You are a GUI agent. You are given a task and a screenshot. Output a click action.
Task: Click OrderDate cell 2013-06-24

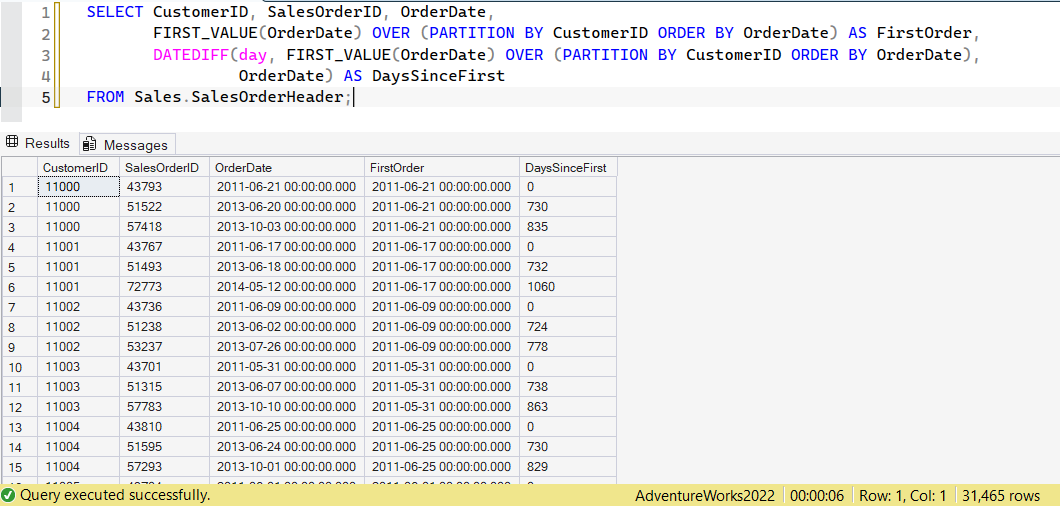tap(286, 447)
